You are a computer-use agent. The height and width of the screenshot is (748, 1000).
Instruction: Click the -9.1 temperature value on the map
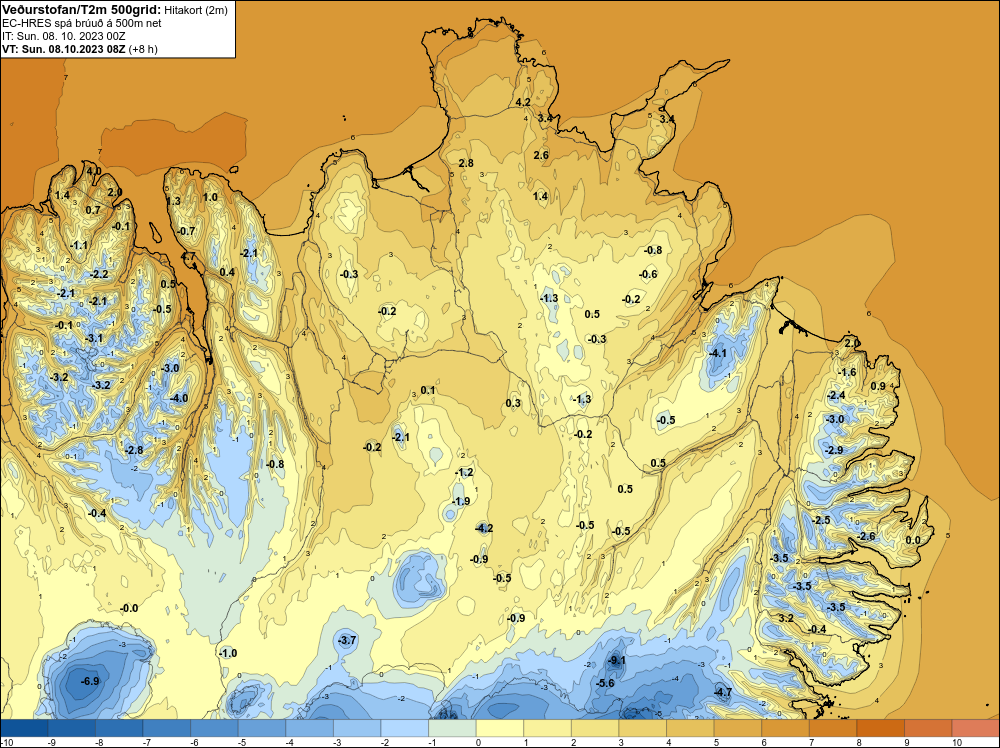click(616, 661)
